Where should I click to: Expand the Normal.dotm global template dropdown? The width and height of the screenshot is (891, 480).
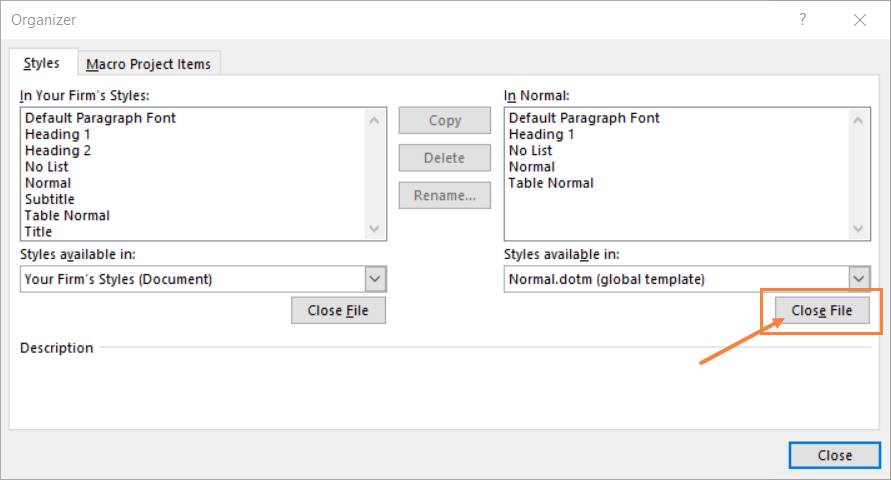(859, 279)
